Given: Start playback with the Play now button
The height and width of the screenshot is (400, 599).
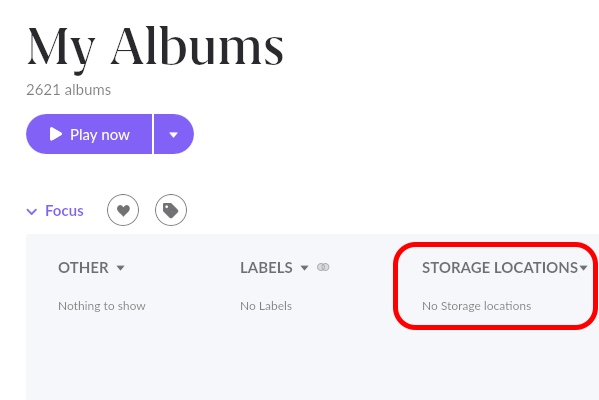Looking at the screenshot, I should pos(89,134).
